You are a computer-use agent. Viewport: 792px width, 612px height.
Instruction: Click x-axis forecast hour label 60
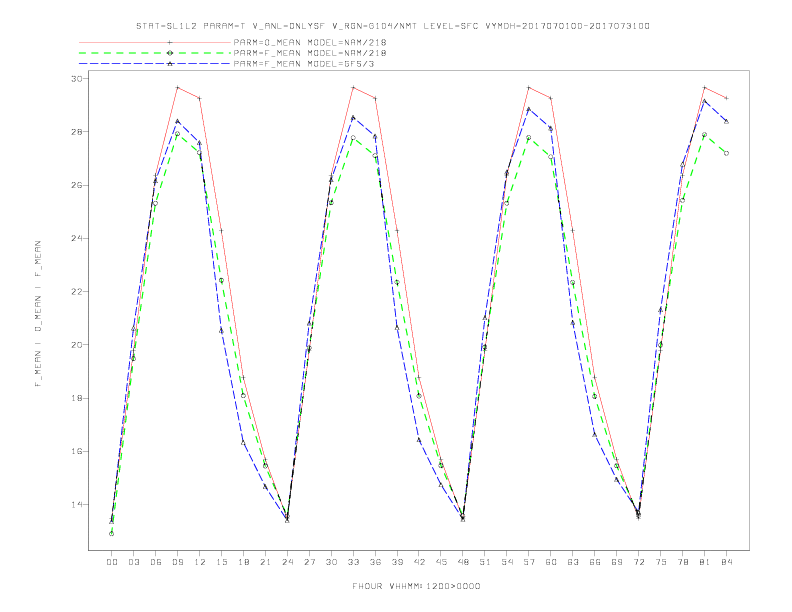coord(551,562)
